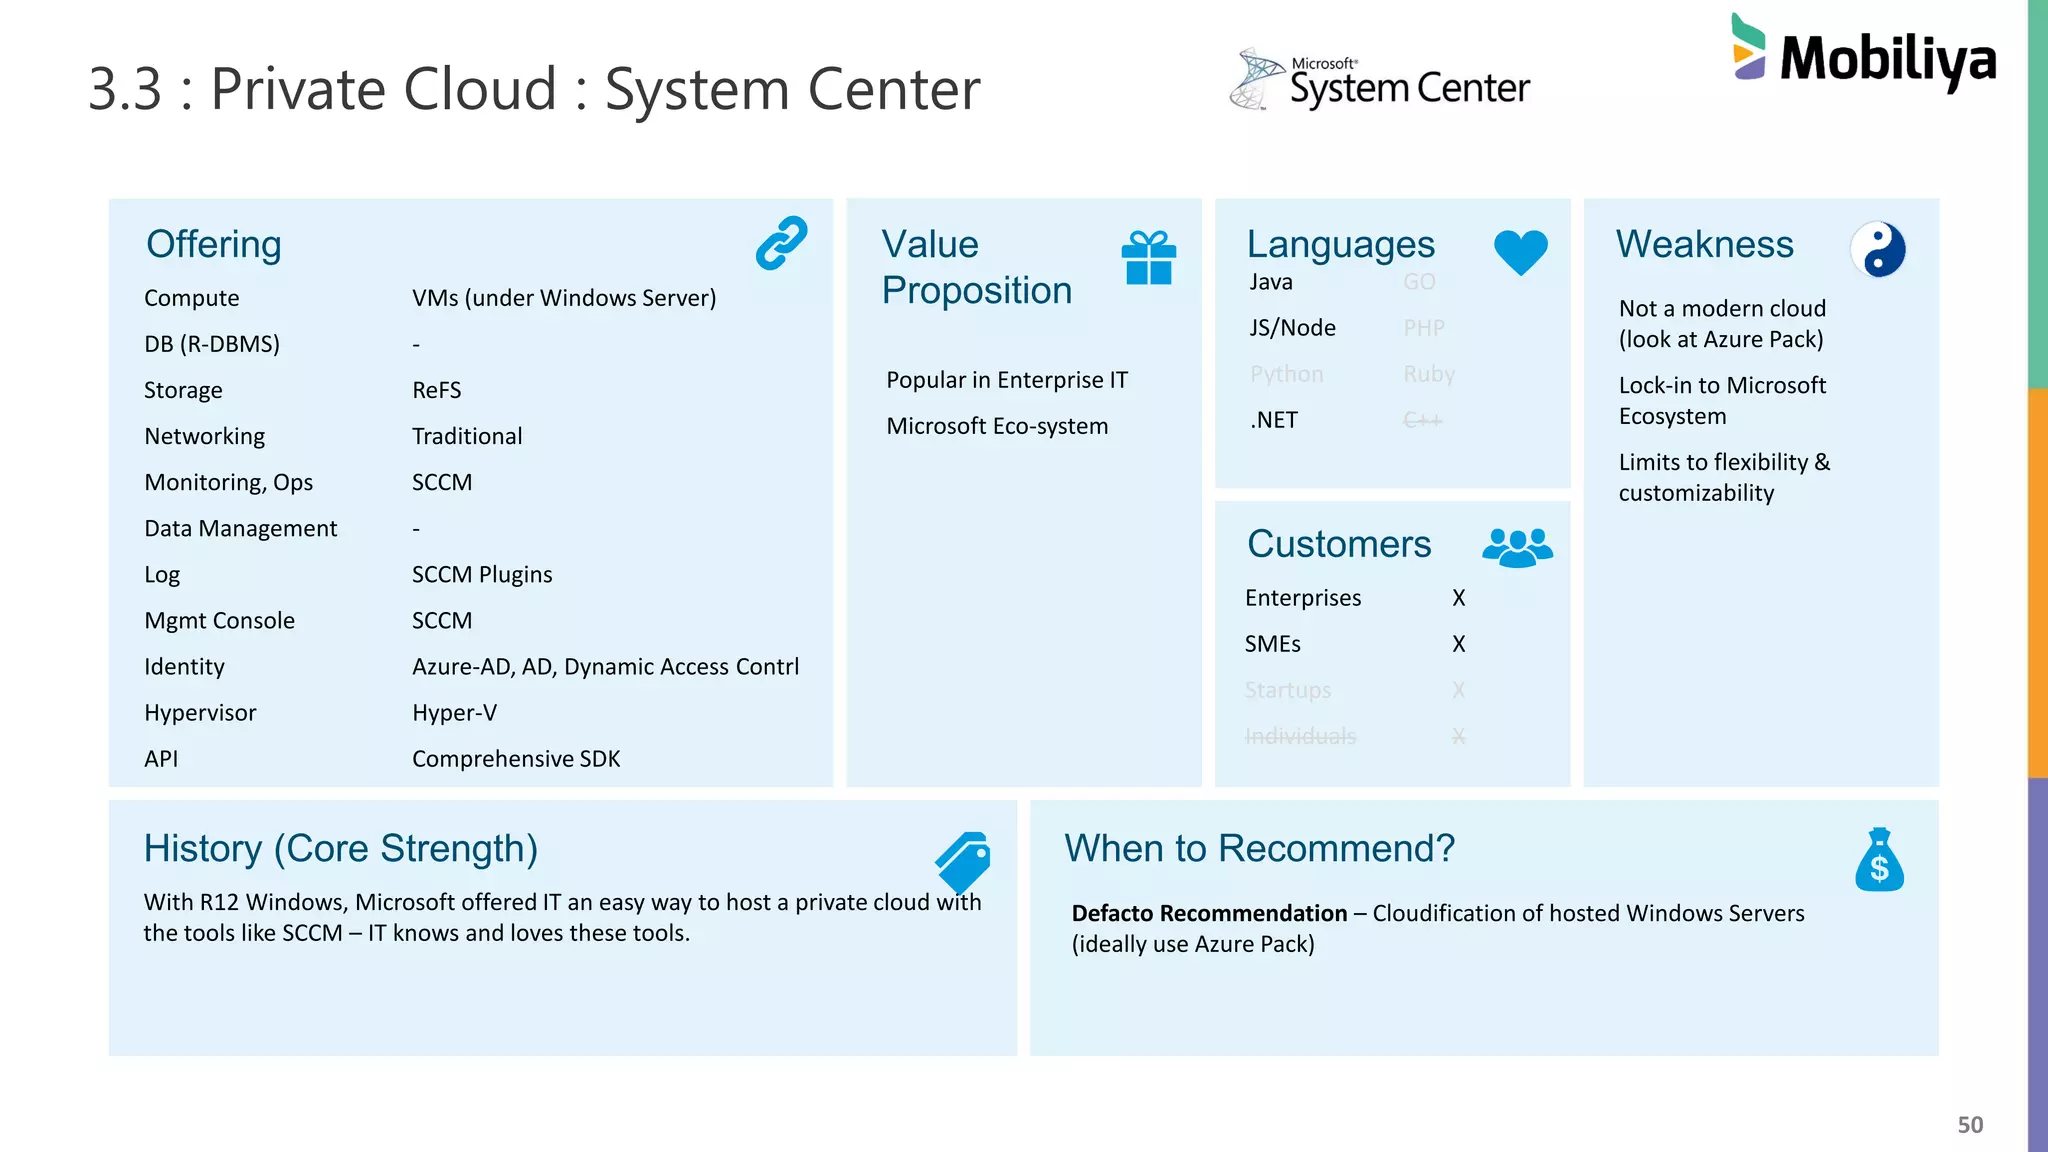The width and height of the screenshot is (2048, 1152).
Task: Click the Defacto Recommendation text
Action: (1438, 929)
